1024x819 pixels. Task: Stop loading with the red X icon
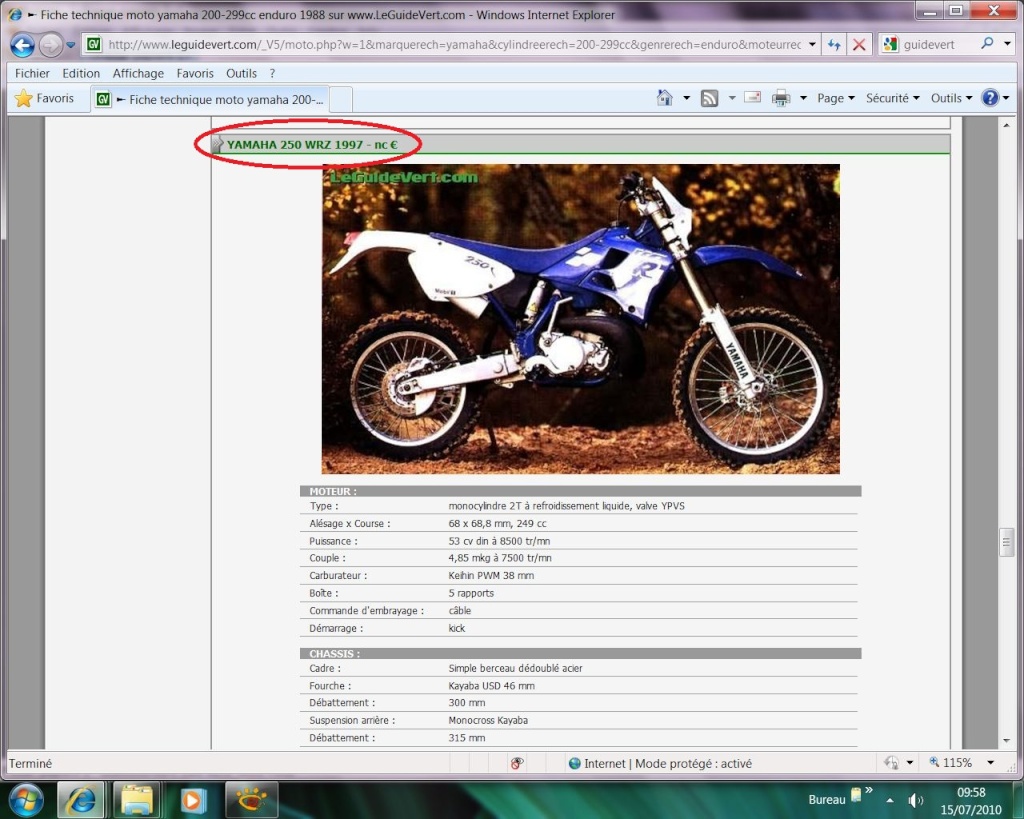click(x=859, y=44)
